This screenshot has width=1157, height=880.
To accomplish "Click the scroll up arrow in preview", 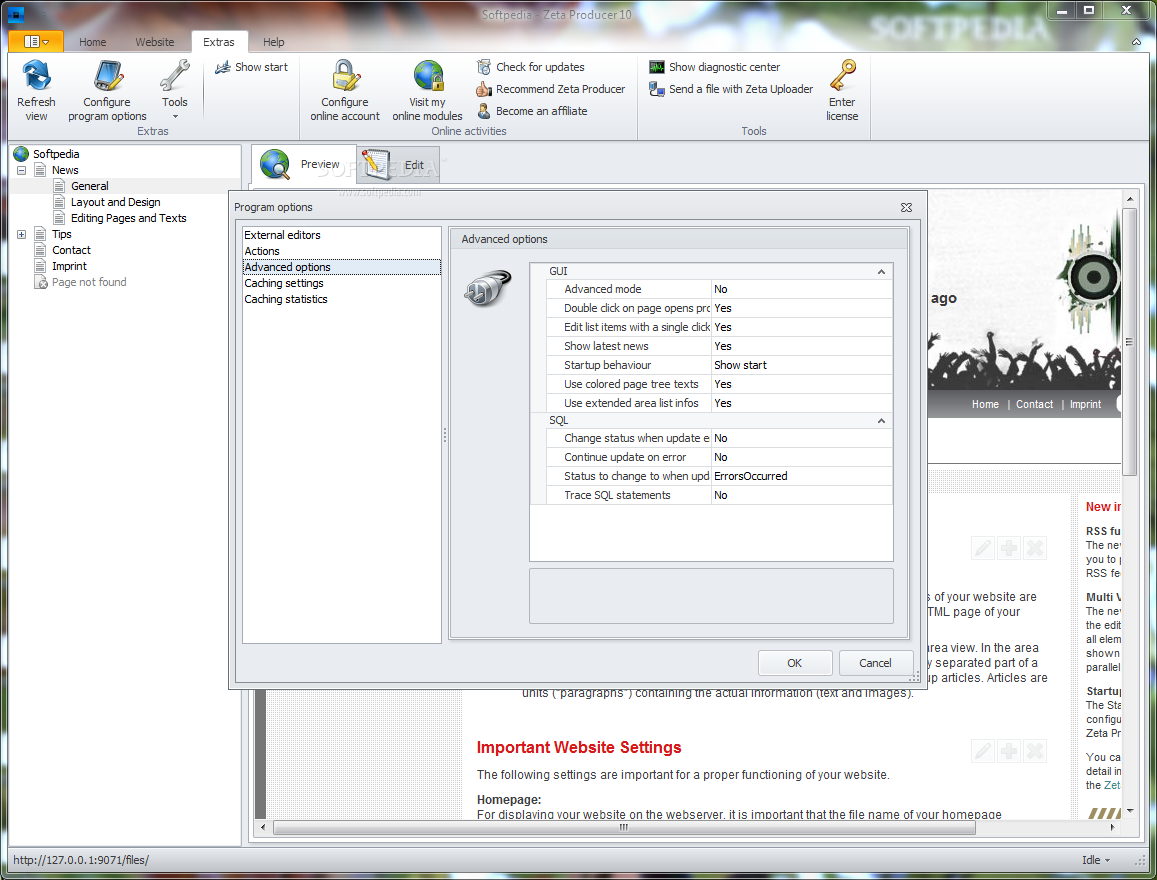I will pos(1129,199).
